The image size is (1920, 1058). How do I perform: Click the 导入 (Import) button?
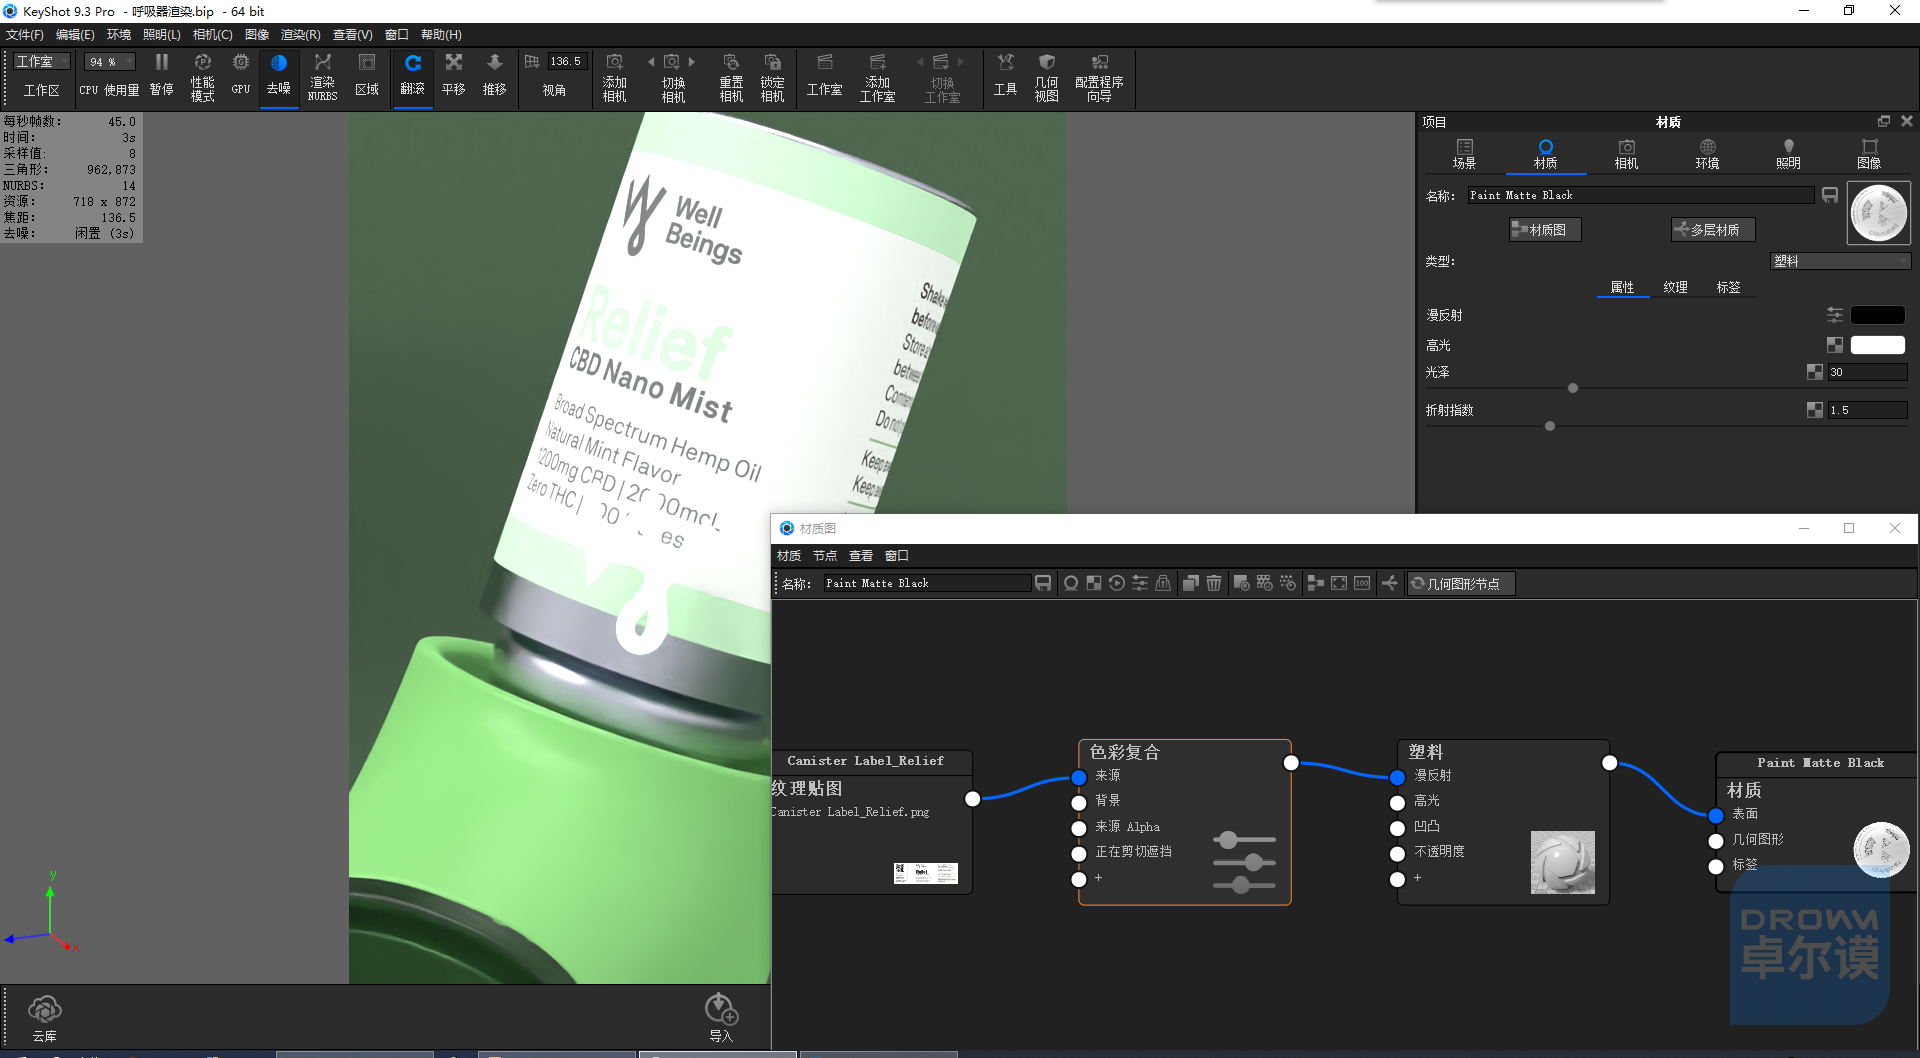click(x=721, y=1018)
